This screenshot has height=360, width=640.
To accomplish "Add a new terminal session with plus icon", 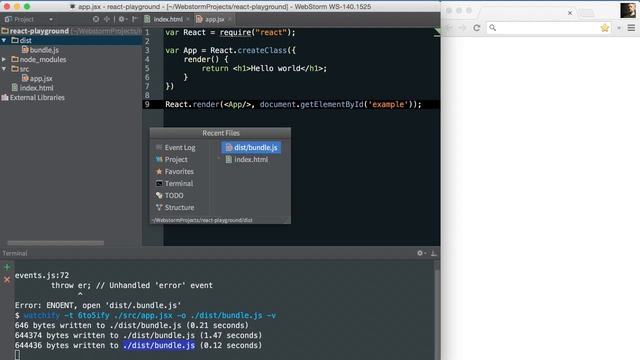I will coord(7,267).
